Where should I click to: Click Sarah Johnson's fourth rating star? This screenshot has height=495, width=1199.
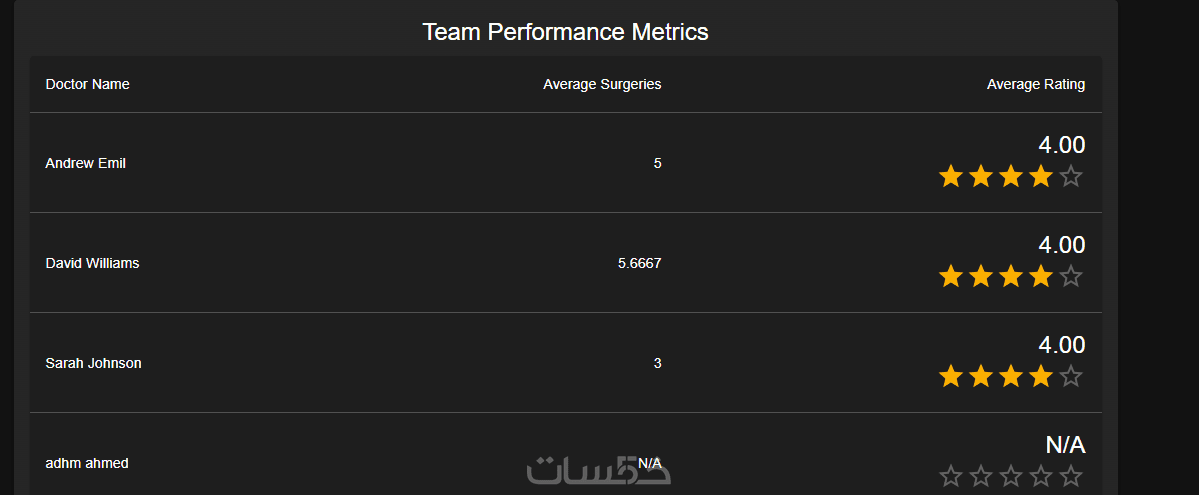1041,377
